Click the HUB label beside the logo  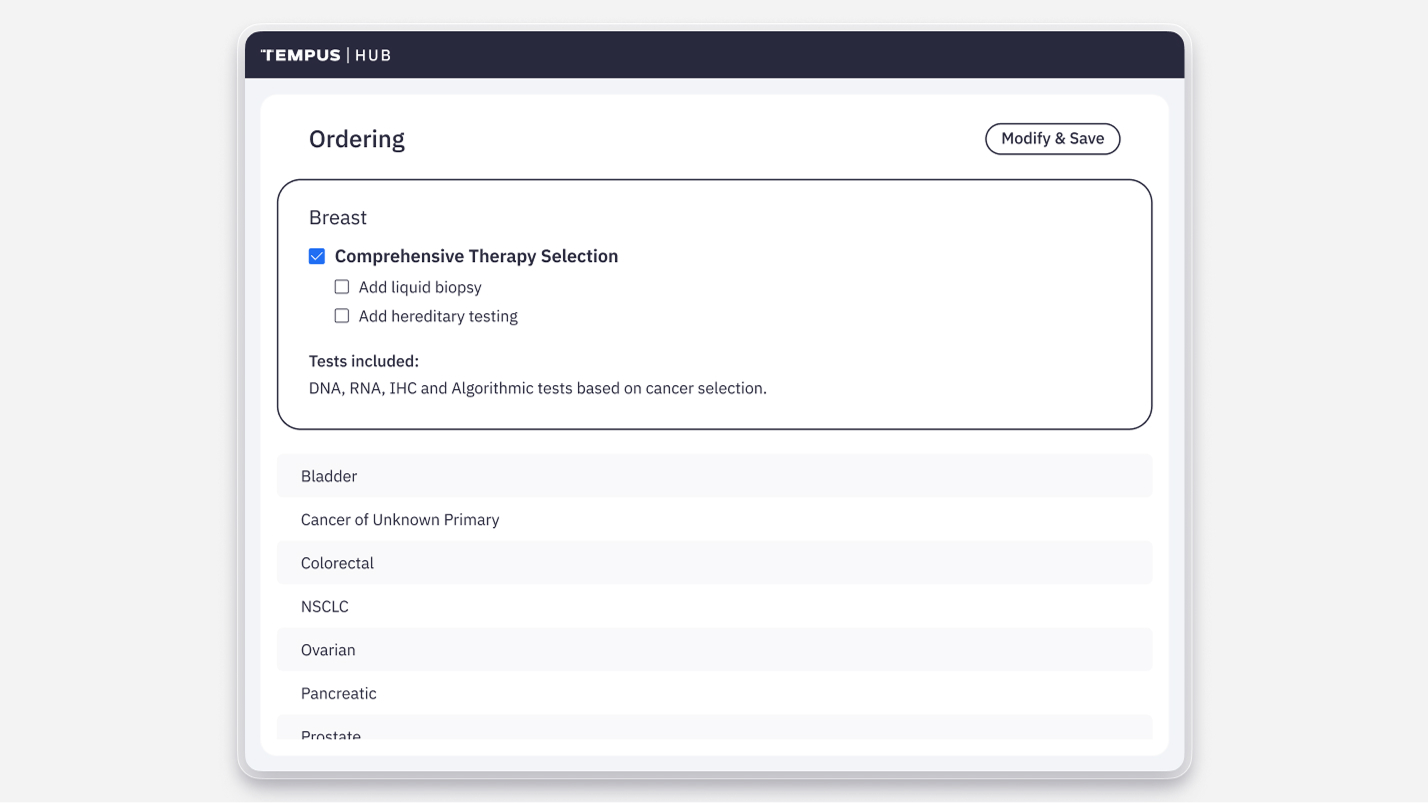coord(373,55)
